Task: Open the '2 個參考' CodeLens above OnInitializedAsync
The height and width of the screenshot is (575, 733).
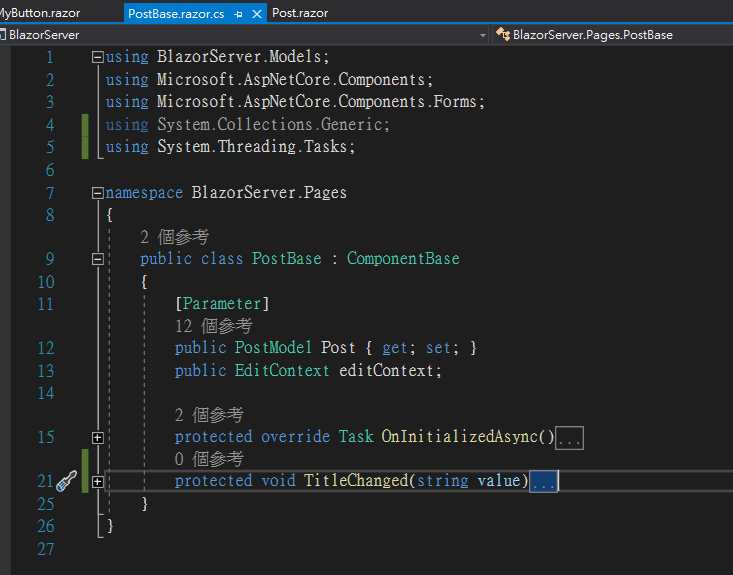Action: pos(209,415)
